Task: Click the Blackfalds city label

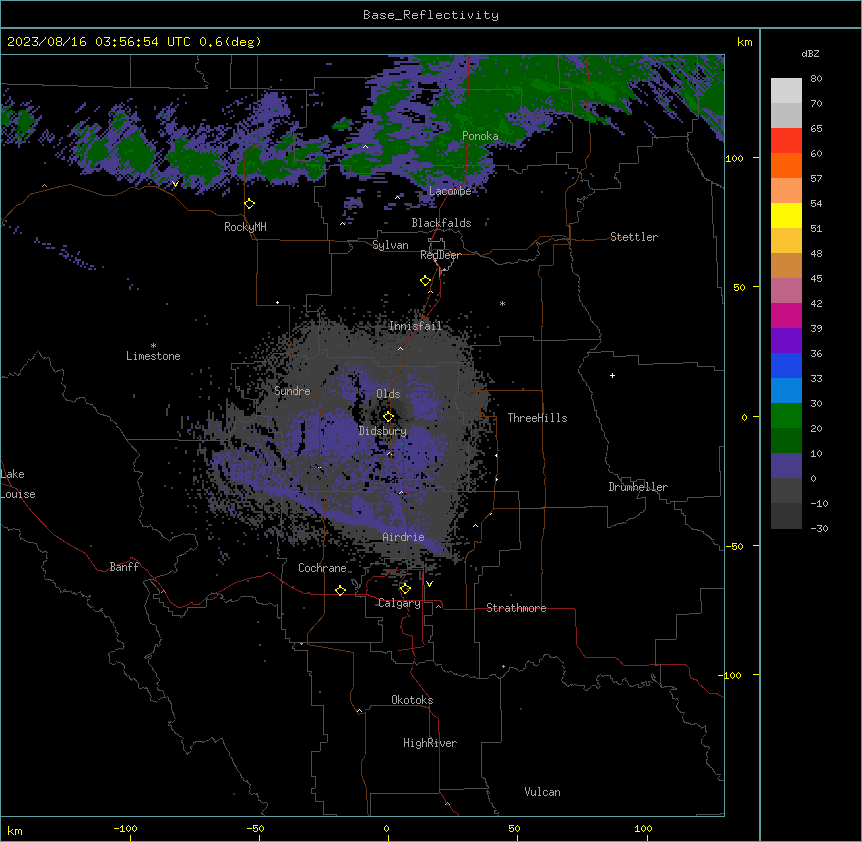Action: pyautogui.click(x=441, y=223)
